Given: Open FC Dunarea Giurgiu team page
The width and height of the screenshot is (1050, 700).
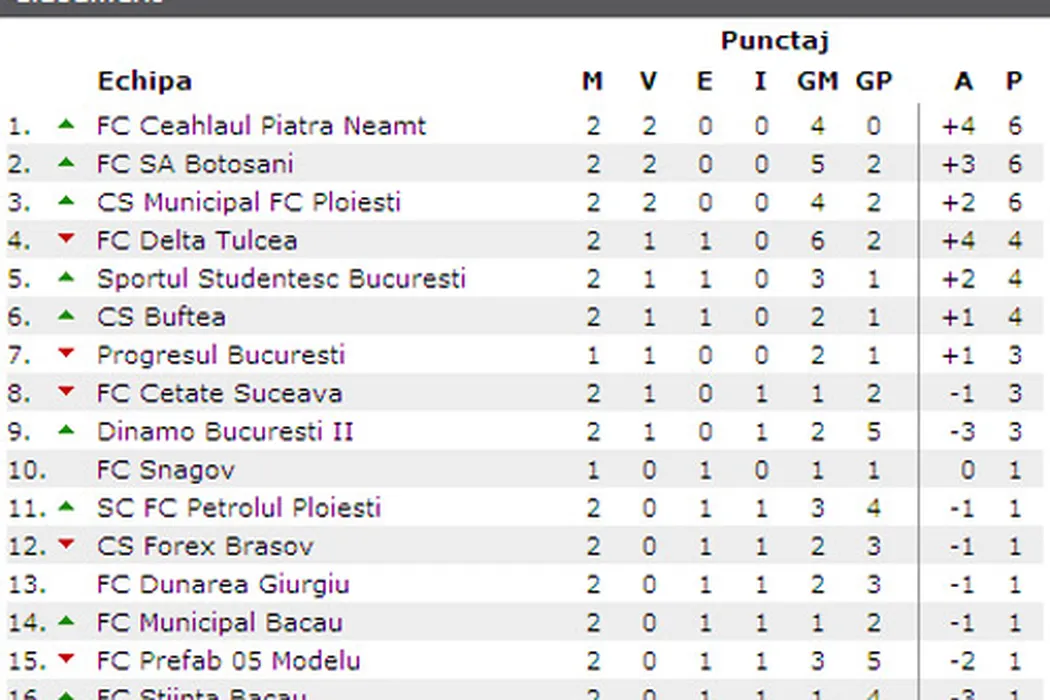Looking at the screenshot, I should tap(223, 584).
